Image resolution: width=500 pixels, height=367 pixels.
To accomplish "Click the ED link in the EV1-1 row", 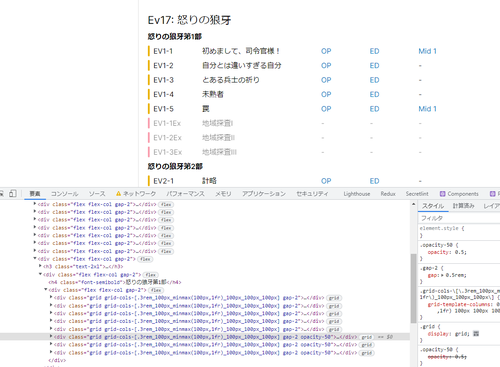I will pos(374,51).
